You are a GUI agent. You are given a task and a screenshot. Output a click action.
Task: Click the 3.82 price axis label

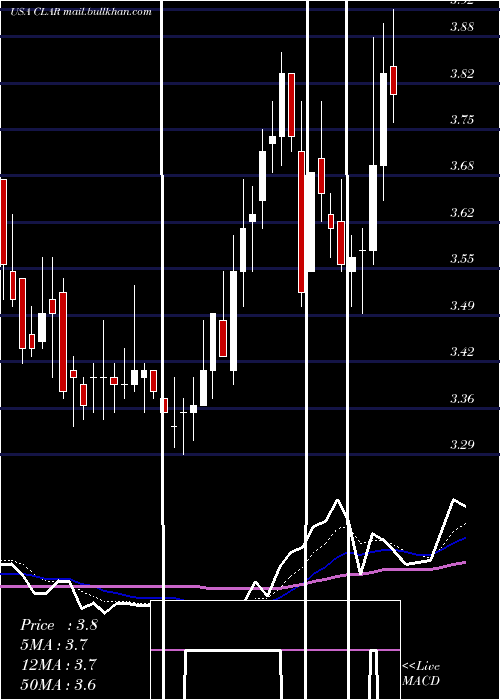coord(462,74)
